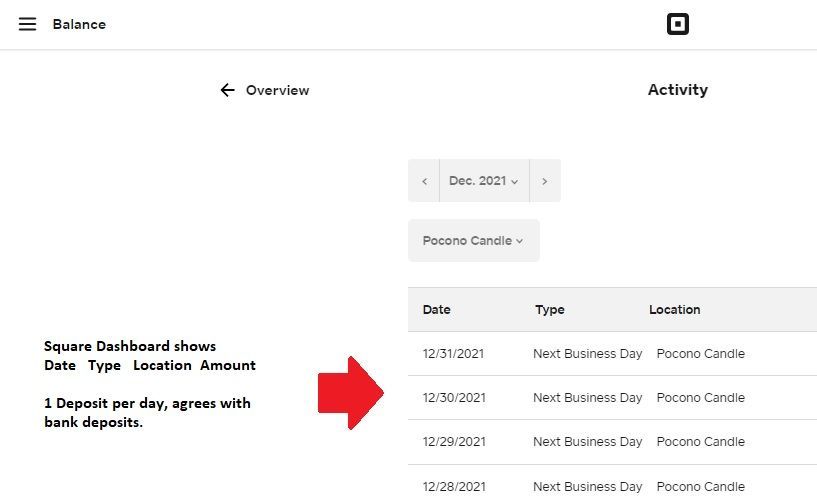Screen dimensions: 817x501
Task: Open the 12/31/2021 deposit date
Action: point(454,354)
